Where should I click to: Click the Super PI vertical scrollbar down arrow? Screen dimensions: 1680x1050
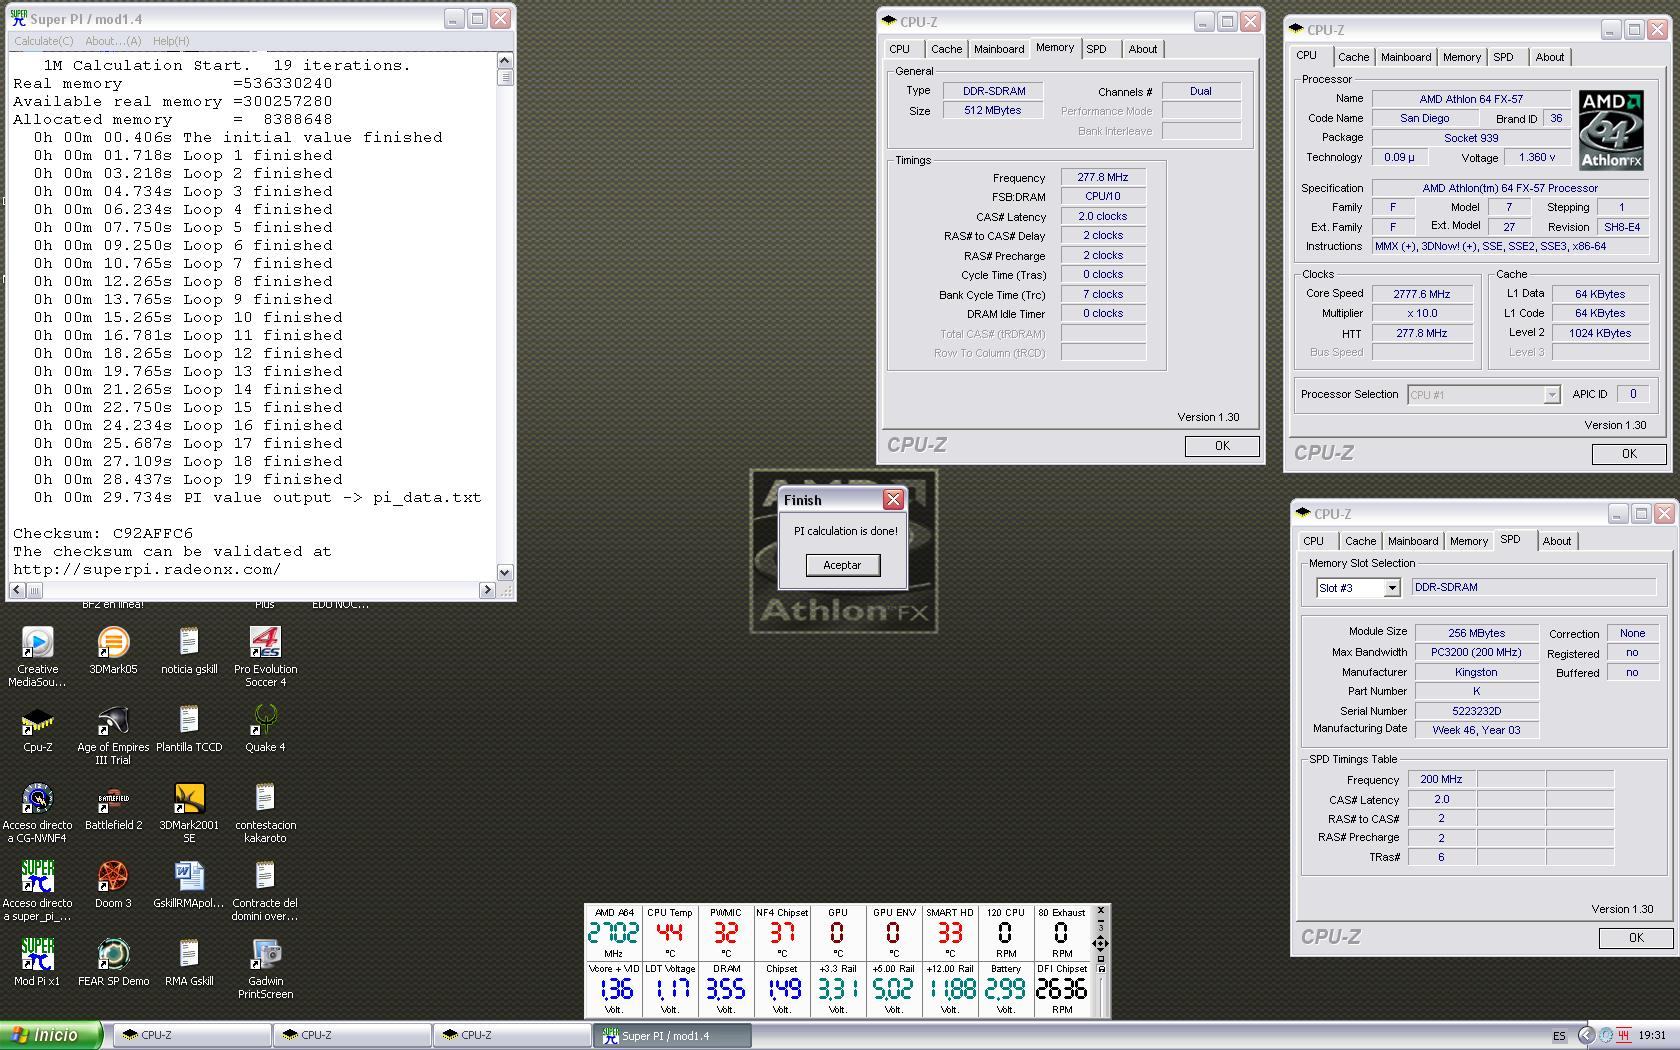pyautogui.click(x=505, y=573)
